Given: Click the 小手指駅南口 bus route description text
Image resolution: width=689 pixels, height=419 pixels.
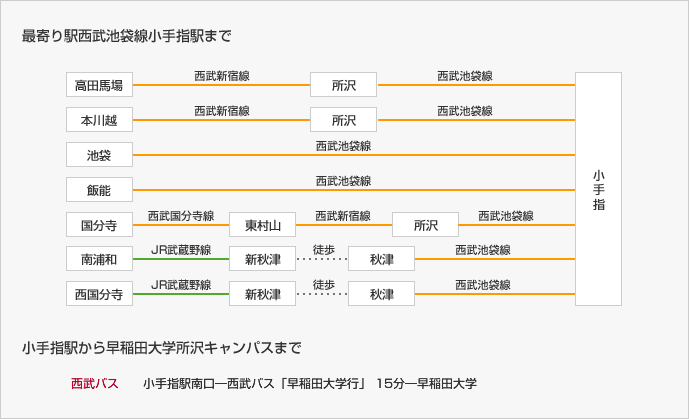Looking at the screenshot, I should 310,383.
